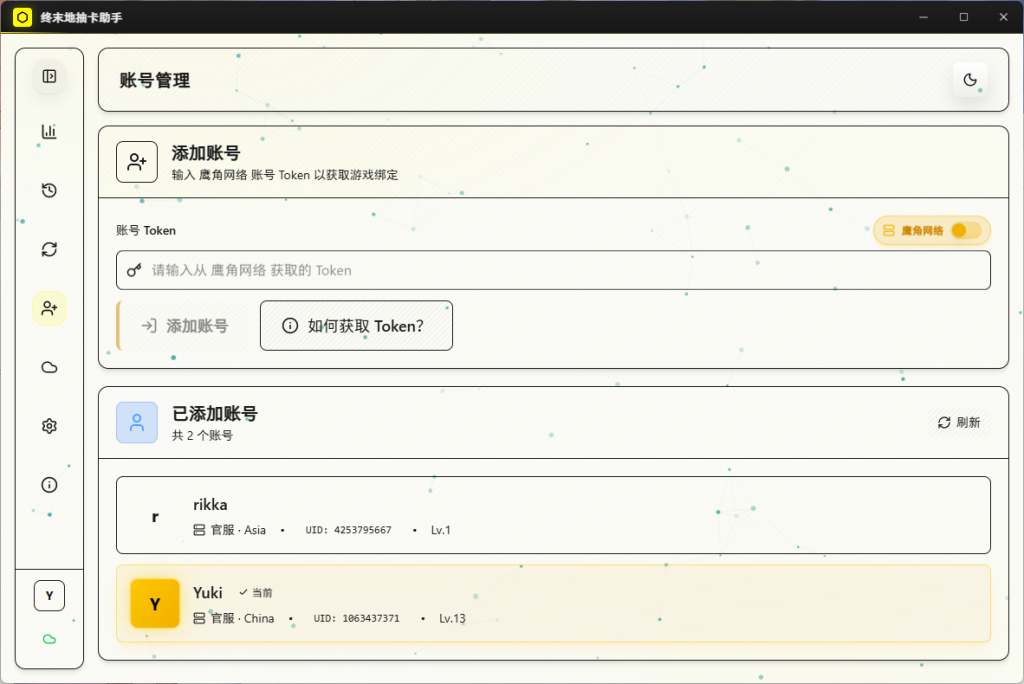Open the statistics bar chart page

49,131
